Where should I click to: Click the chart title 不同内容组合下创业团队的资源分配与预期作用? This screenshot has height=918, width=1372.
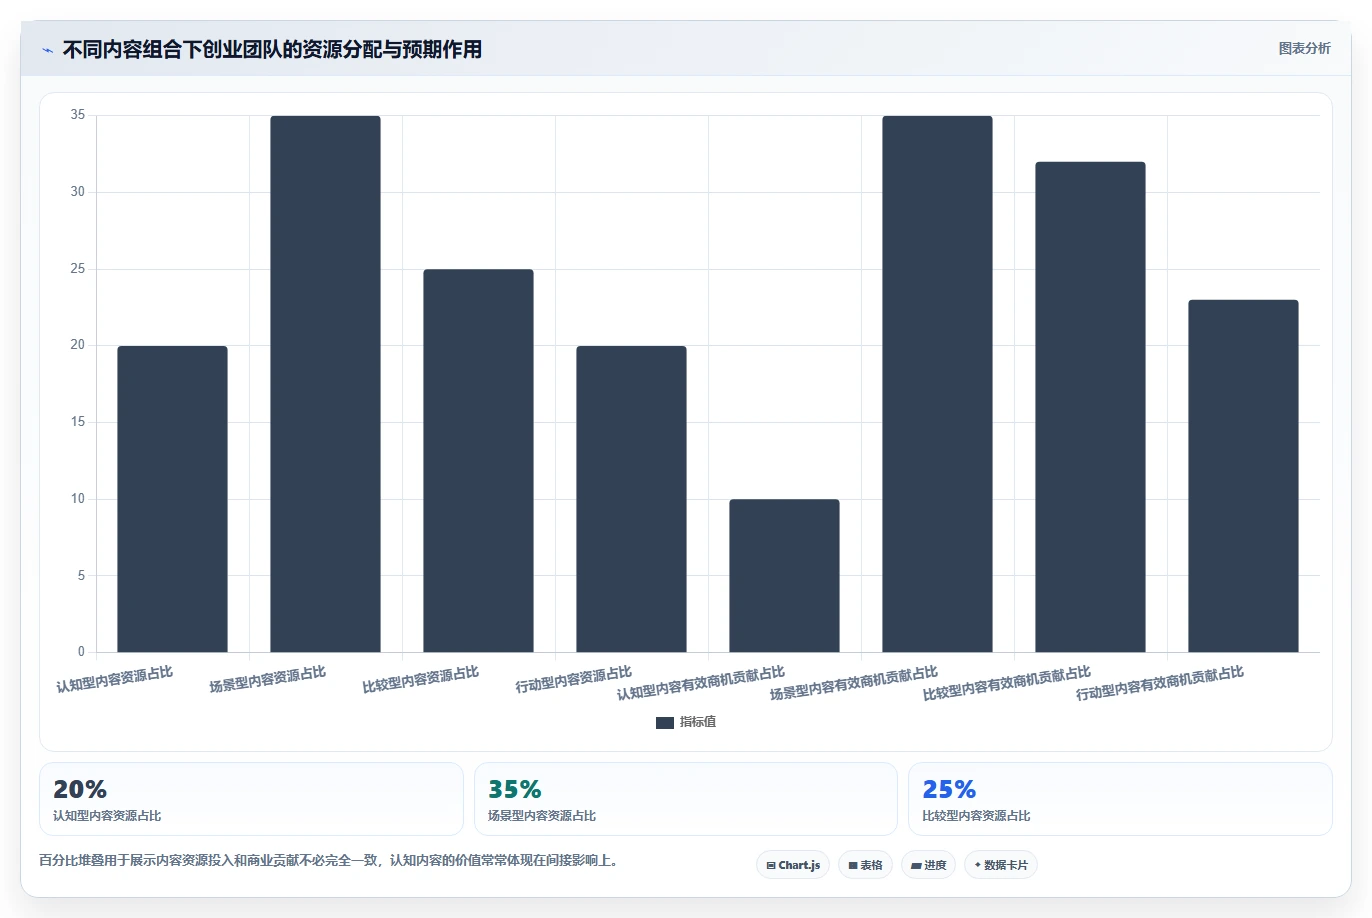[x=272, y=50]
